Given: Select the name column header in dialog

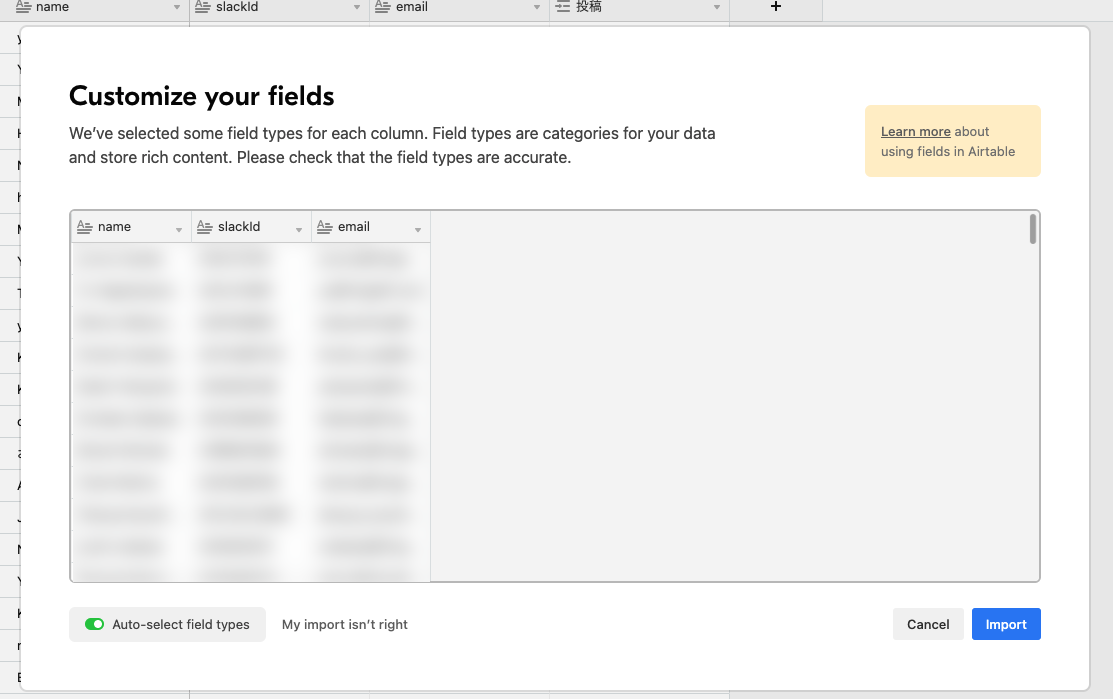Looking at the screenshot, I should 131,227.
